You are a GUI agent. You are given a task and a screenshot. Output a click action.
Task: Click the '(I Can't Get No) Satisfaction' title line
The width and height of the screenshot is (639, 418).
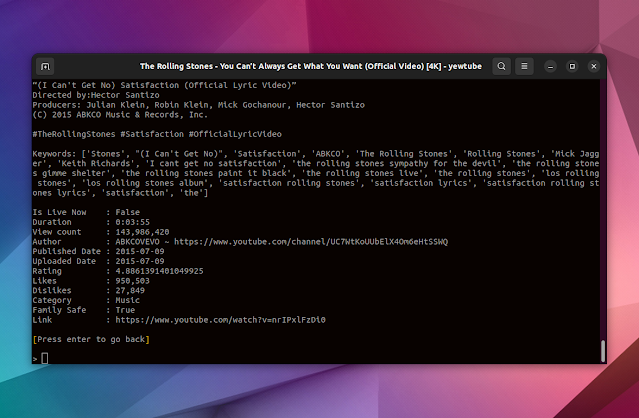pyautogui.click(x=164, y=85)
